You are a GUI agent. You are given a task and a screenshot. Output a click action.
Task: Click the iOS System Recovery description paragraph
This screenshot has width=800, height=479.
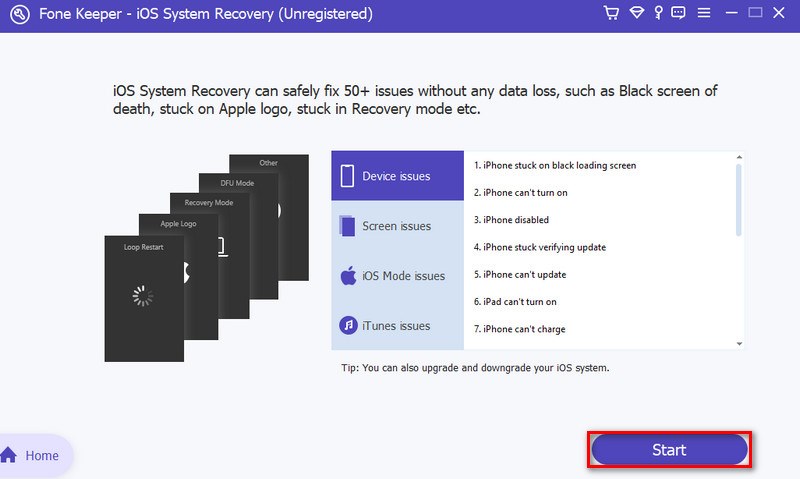(415, 99)
